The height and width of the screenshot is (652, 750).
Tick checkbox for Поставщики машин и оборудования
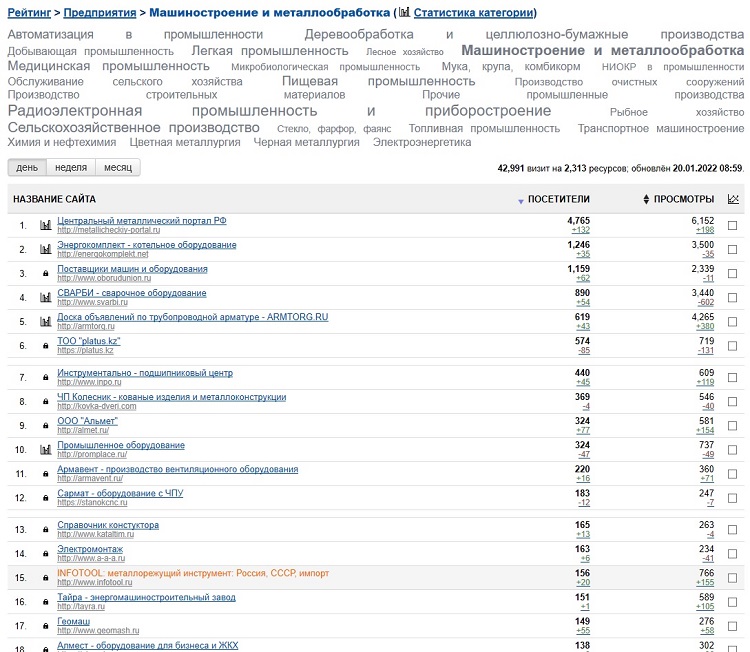pos(732,274)
